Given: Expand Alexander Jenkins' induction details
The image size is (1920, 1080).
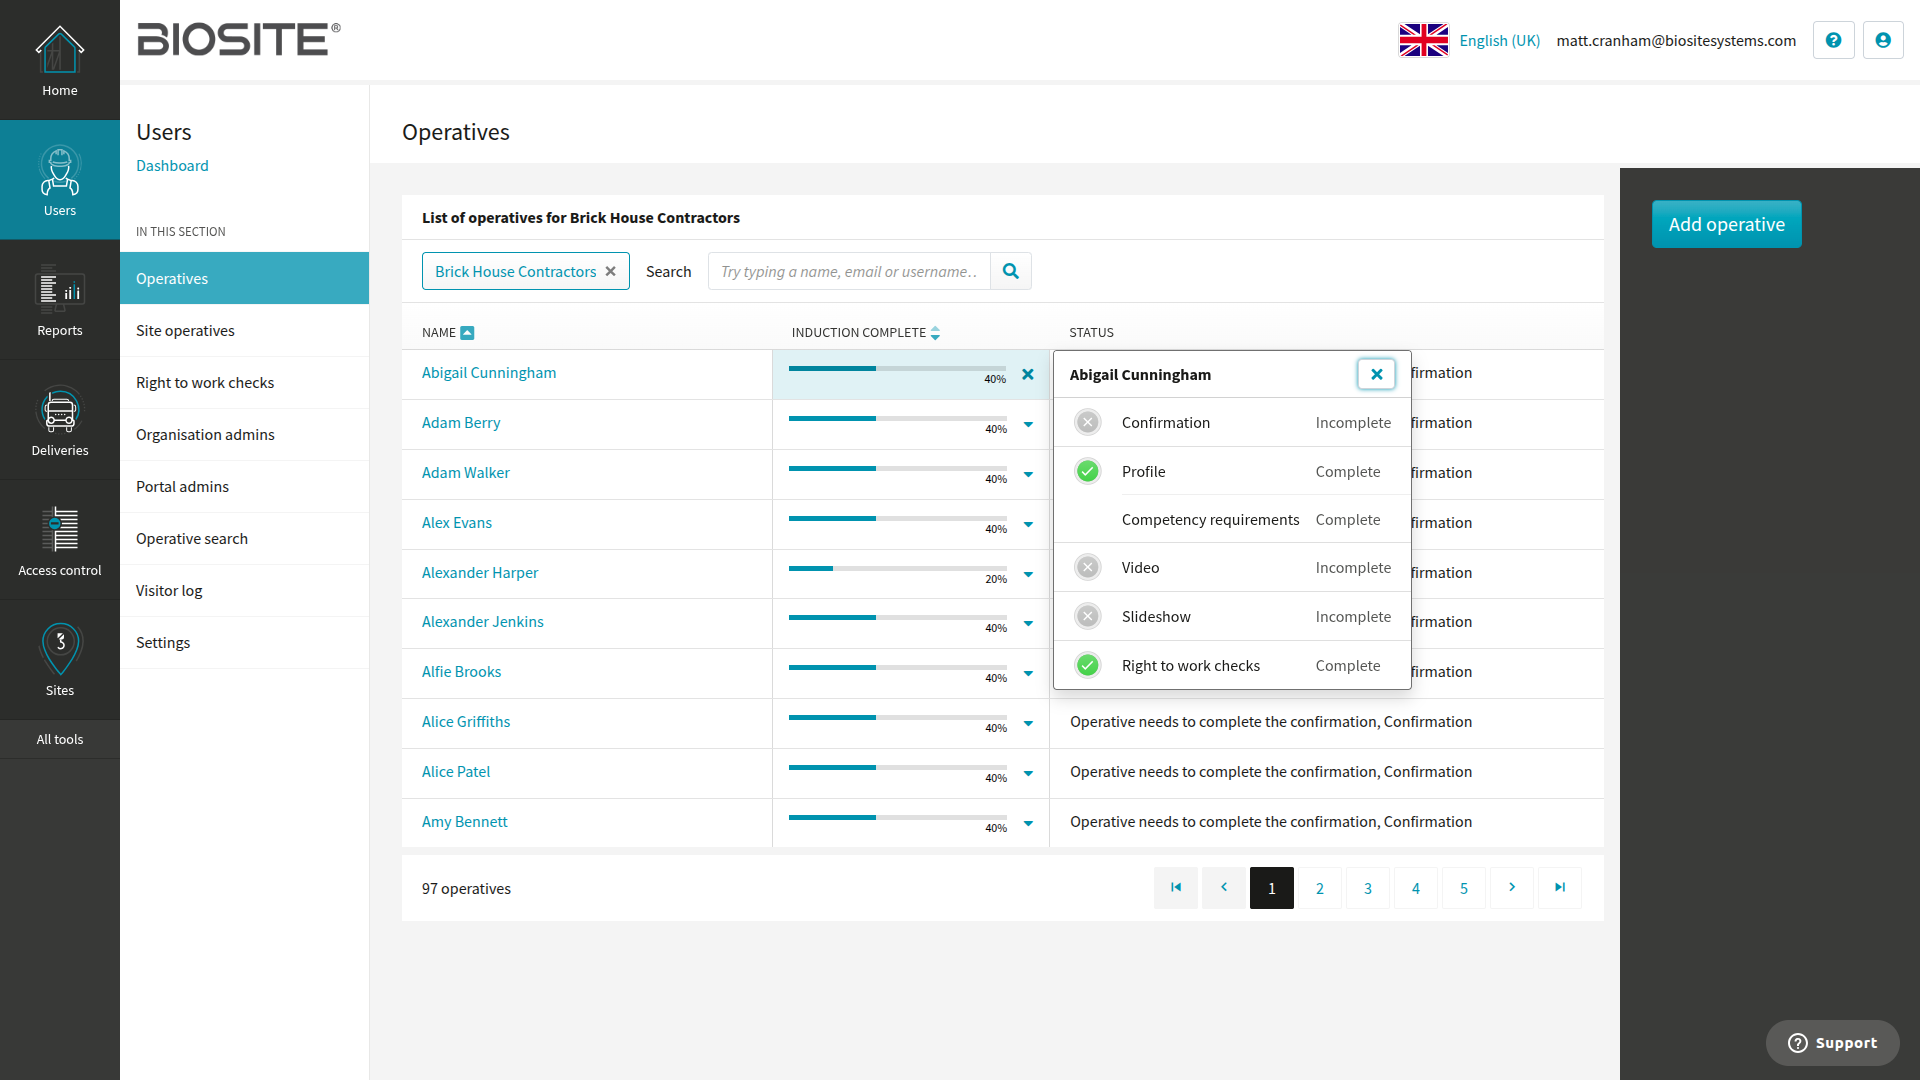Looking at the screenshot, I should pyautogui.click(x=1028, y=623).
